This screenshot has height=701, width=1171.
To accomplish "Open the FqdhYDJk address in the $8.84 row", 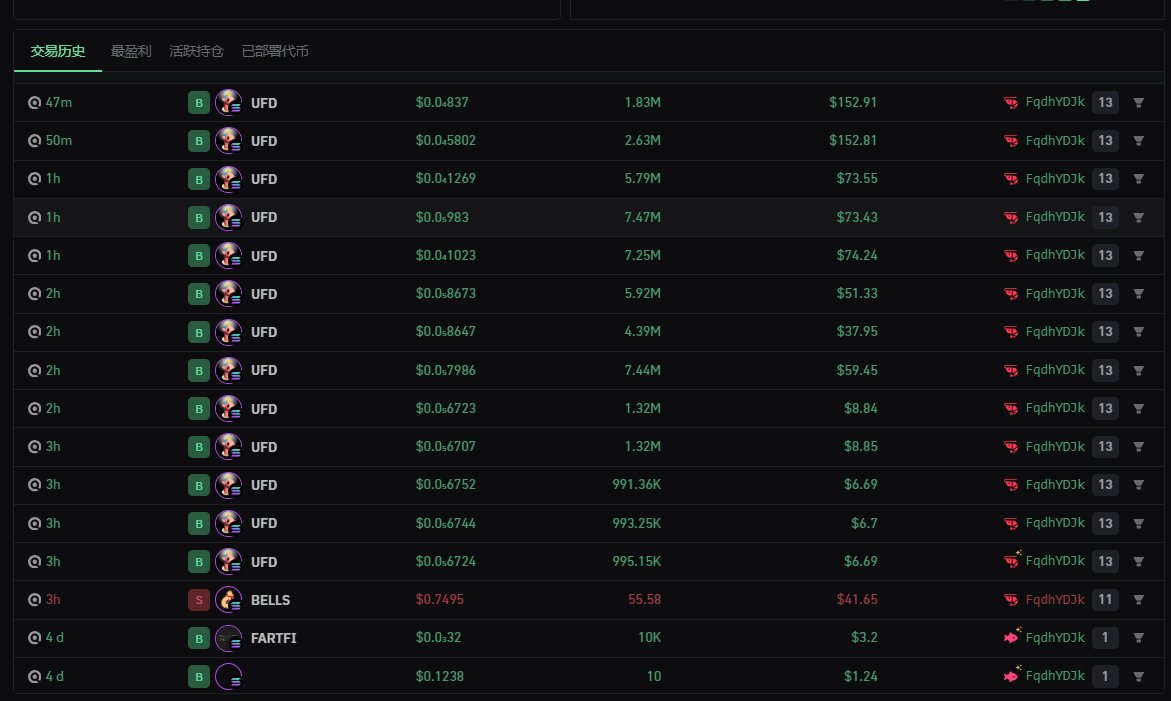I will [x=1054, y=408].
